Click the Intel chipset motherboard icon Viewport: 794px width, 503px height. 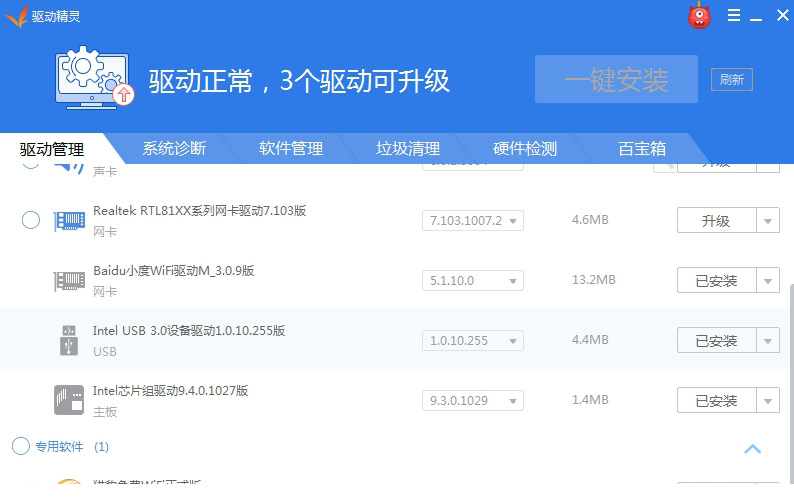[x=69, y=400]
